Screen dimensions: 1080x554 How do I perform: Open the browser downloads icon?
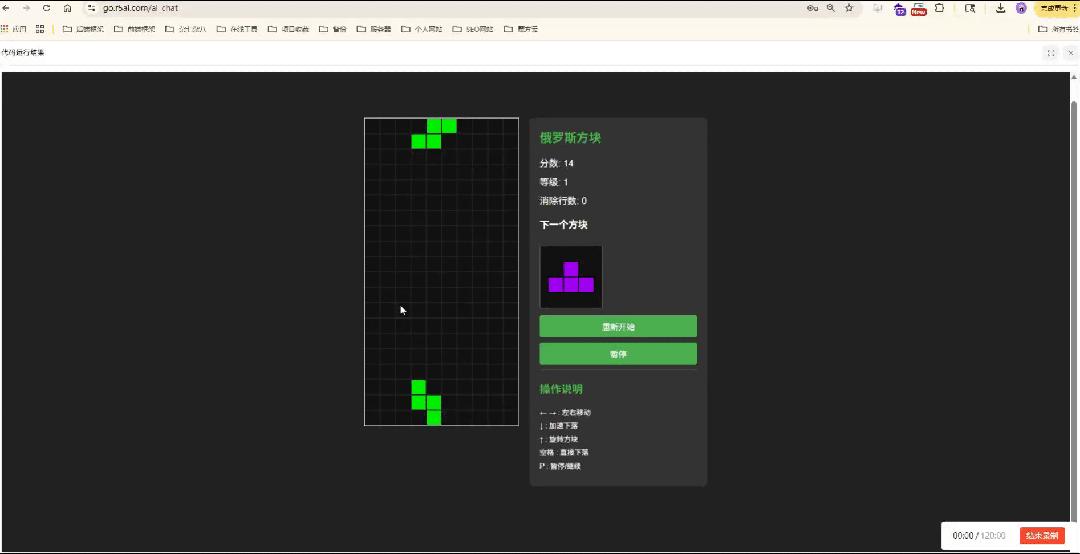[x=1001, y=8]
